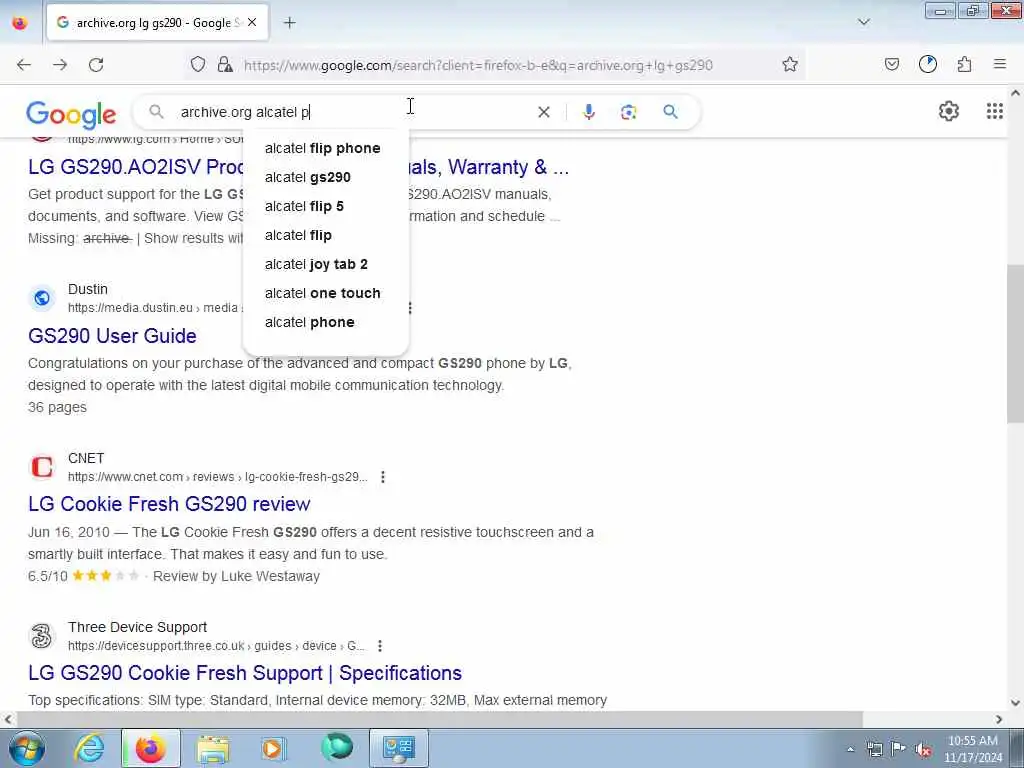Open the Windows Start menu
The height and width of the screenshot is (768, 1024).
point(27,748)
